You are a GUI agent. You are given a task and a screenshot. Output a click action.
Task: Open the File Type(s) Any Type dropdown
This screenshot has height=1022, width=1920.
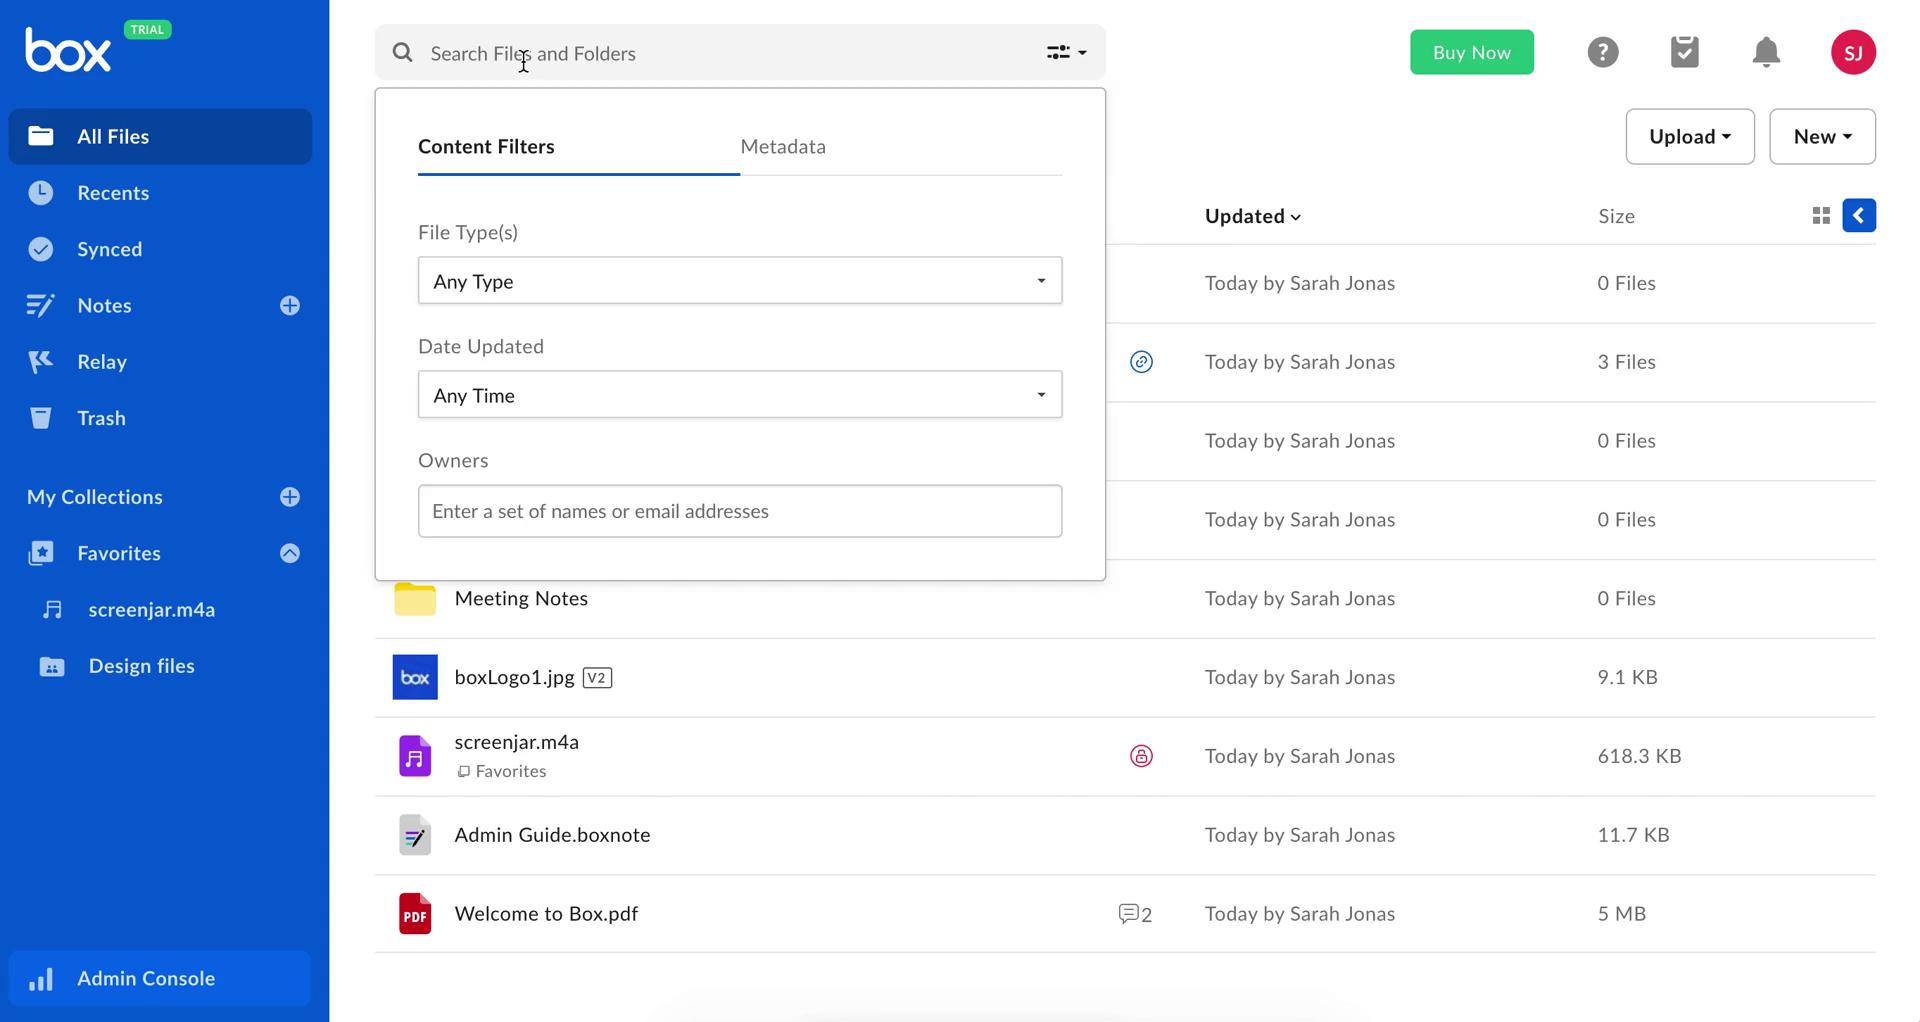point(740,281)
